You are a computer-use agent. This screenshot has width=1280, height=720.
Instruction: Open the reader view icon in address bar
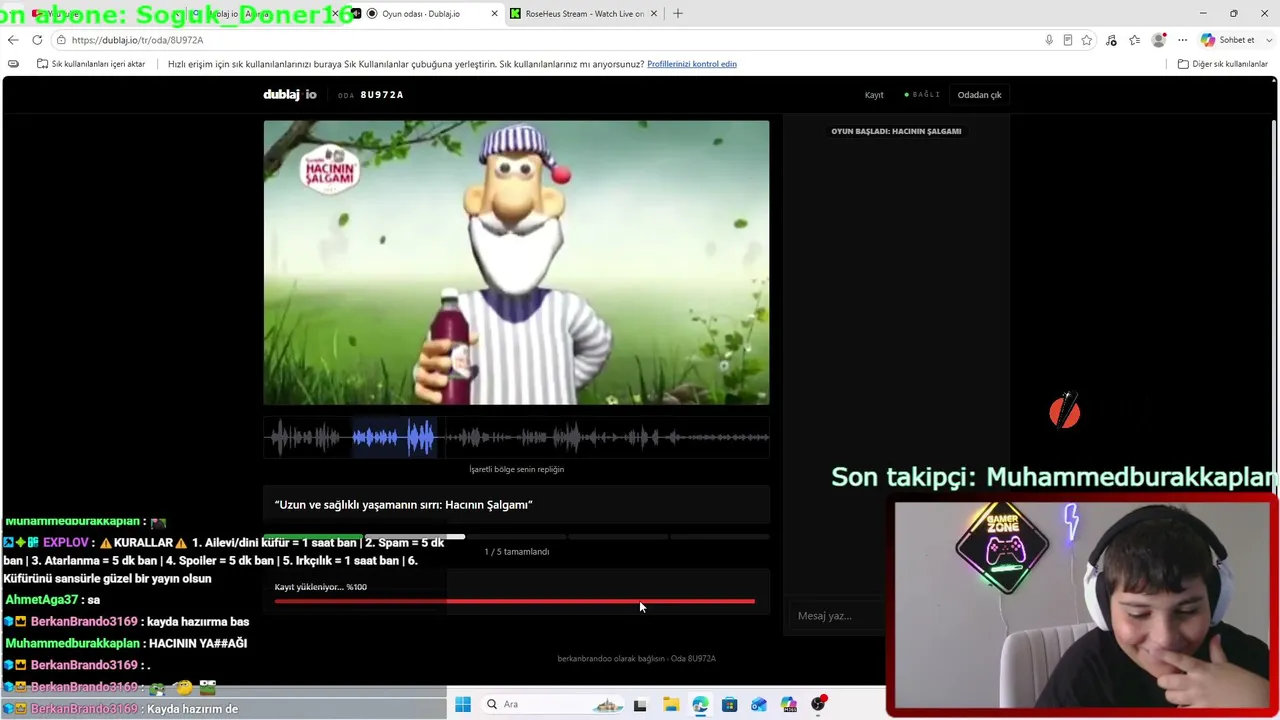click(1068, 40)
